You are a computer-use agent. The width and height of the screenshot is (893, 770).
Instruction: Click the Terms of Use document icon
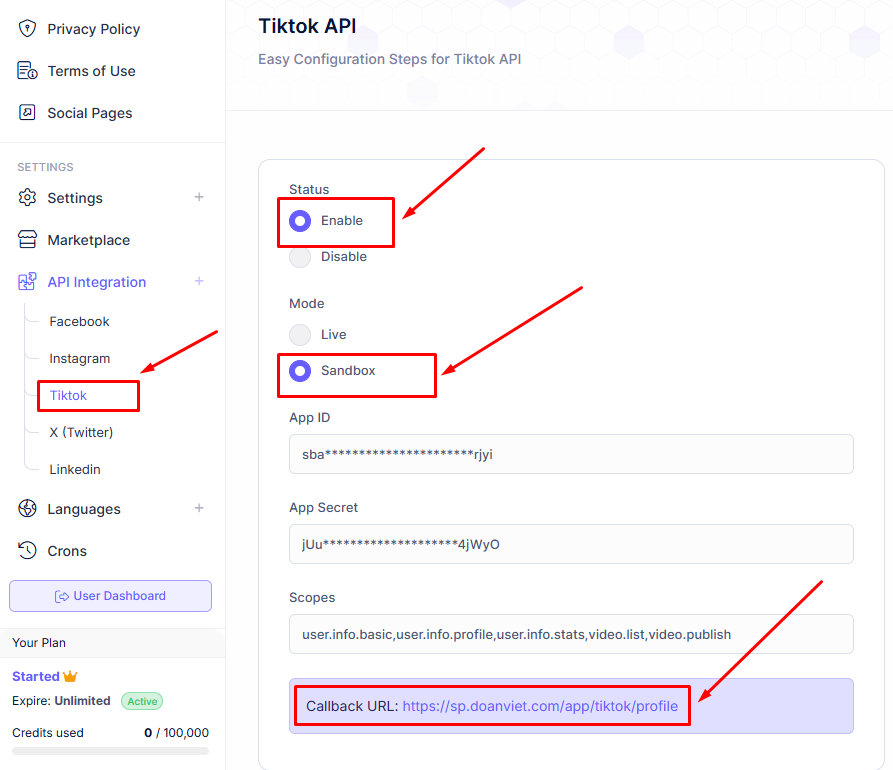(x=27, y=71)
